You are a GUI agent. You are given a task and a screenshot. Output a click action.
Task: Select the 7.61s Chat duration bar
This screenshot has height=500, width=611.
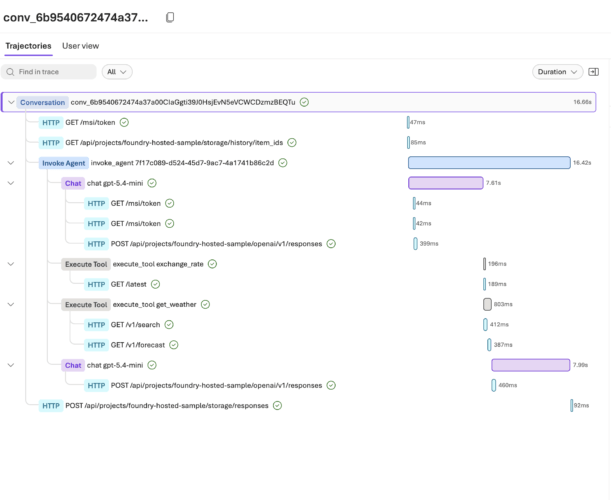(446, 183)
